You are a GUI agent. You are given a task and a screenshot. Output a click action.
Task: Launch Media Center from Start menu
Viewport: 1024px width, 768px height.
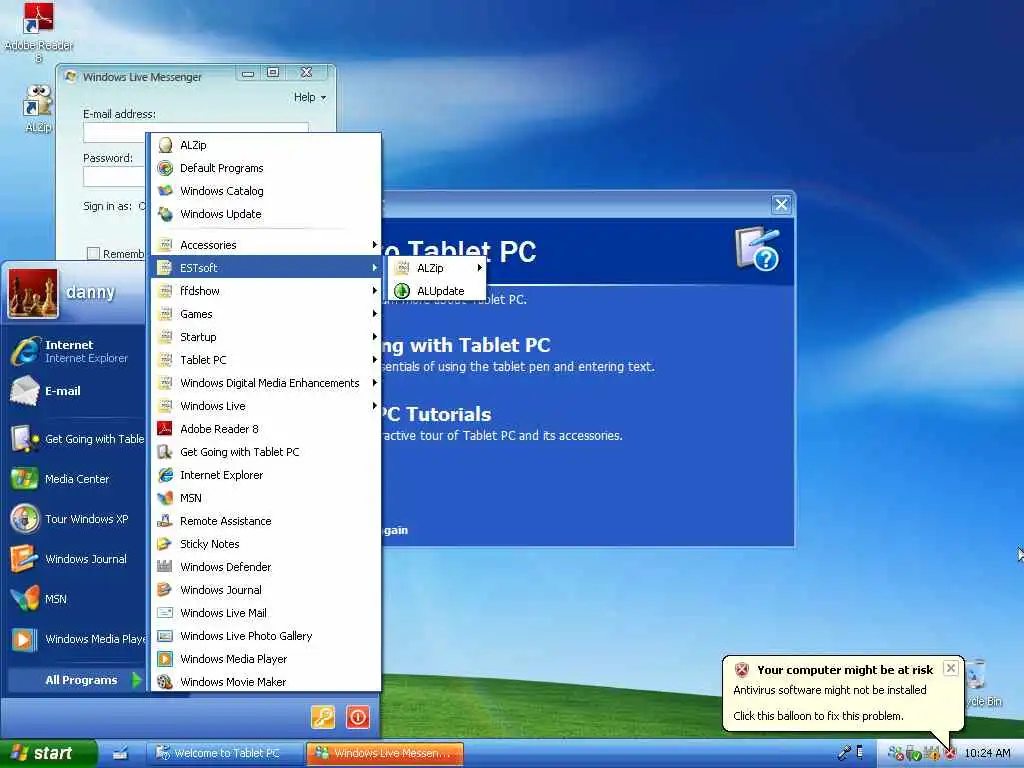coord(75,479)
